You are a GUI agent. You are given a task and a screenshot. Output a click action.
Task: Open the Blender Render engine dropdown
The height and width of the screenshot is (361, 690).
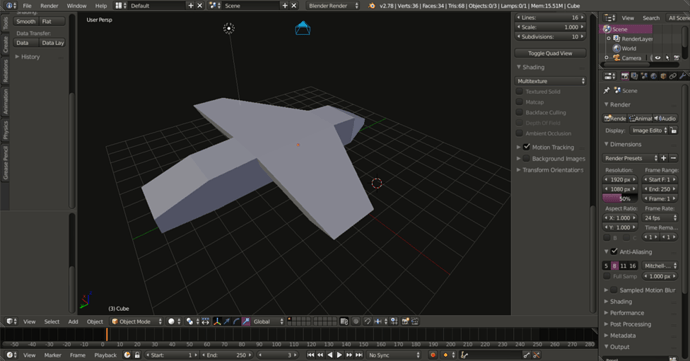[x=333, y=6]
